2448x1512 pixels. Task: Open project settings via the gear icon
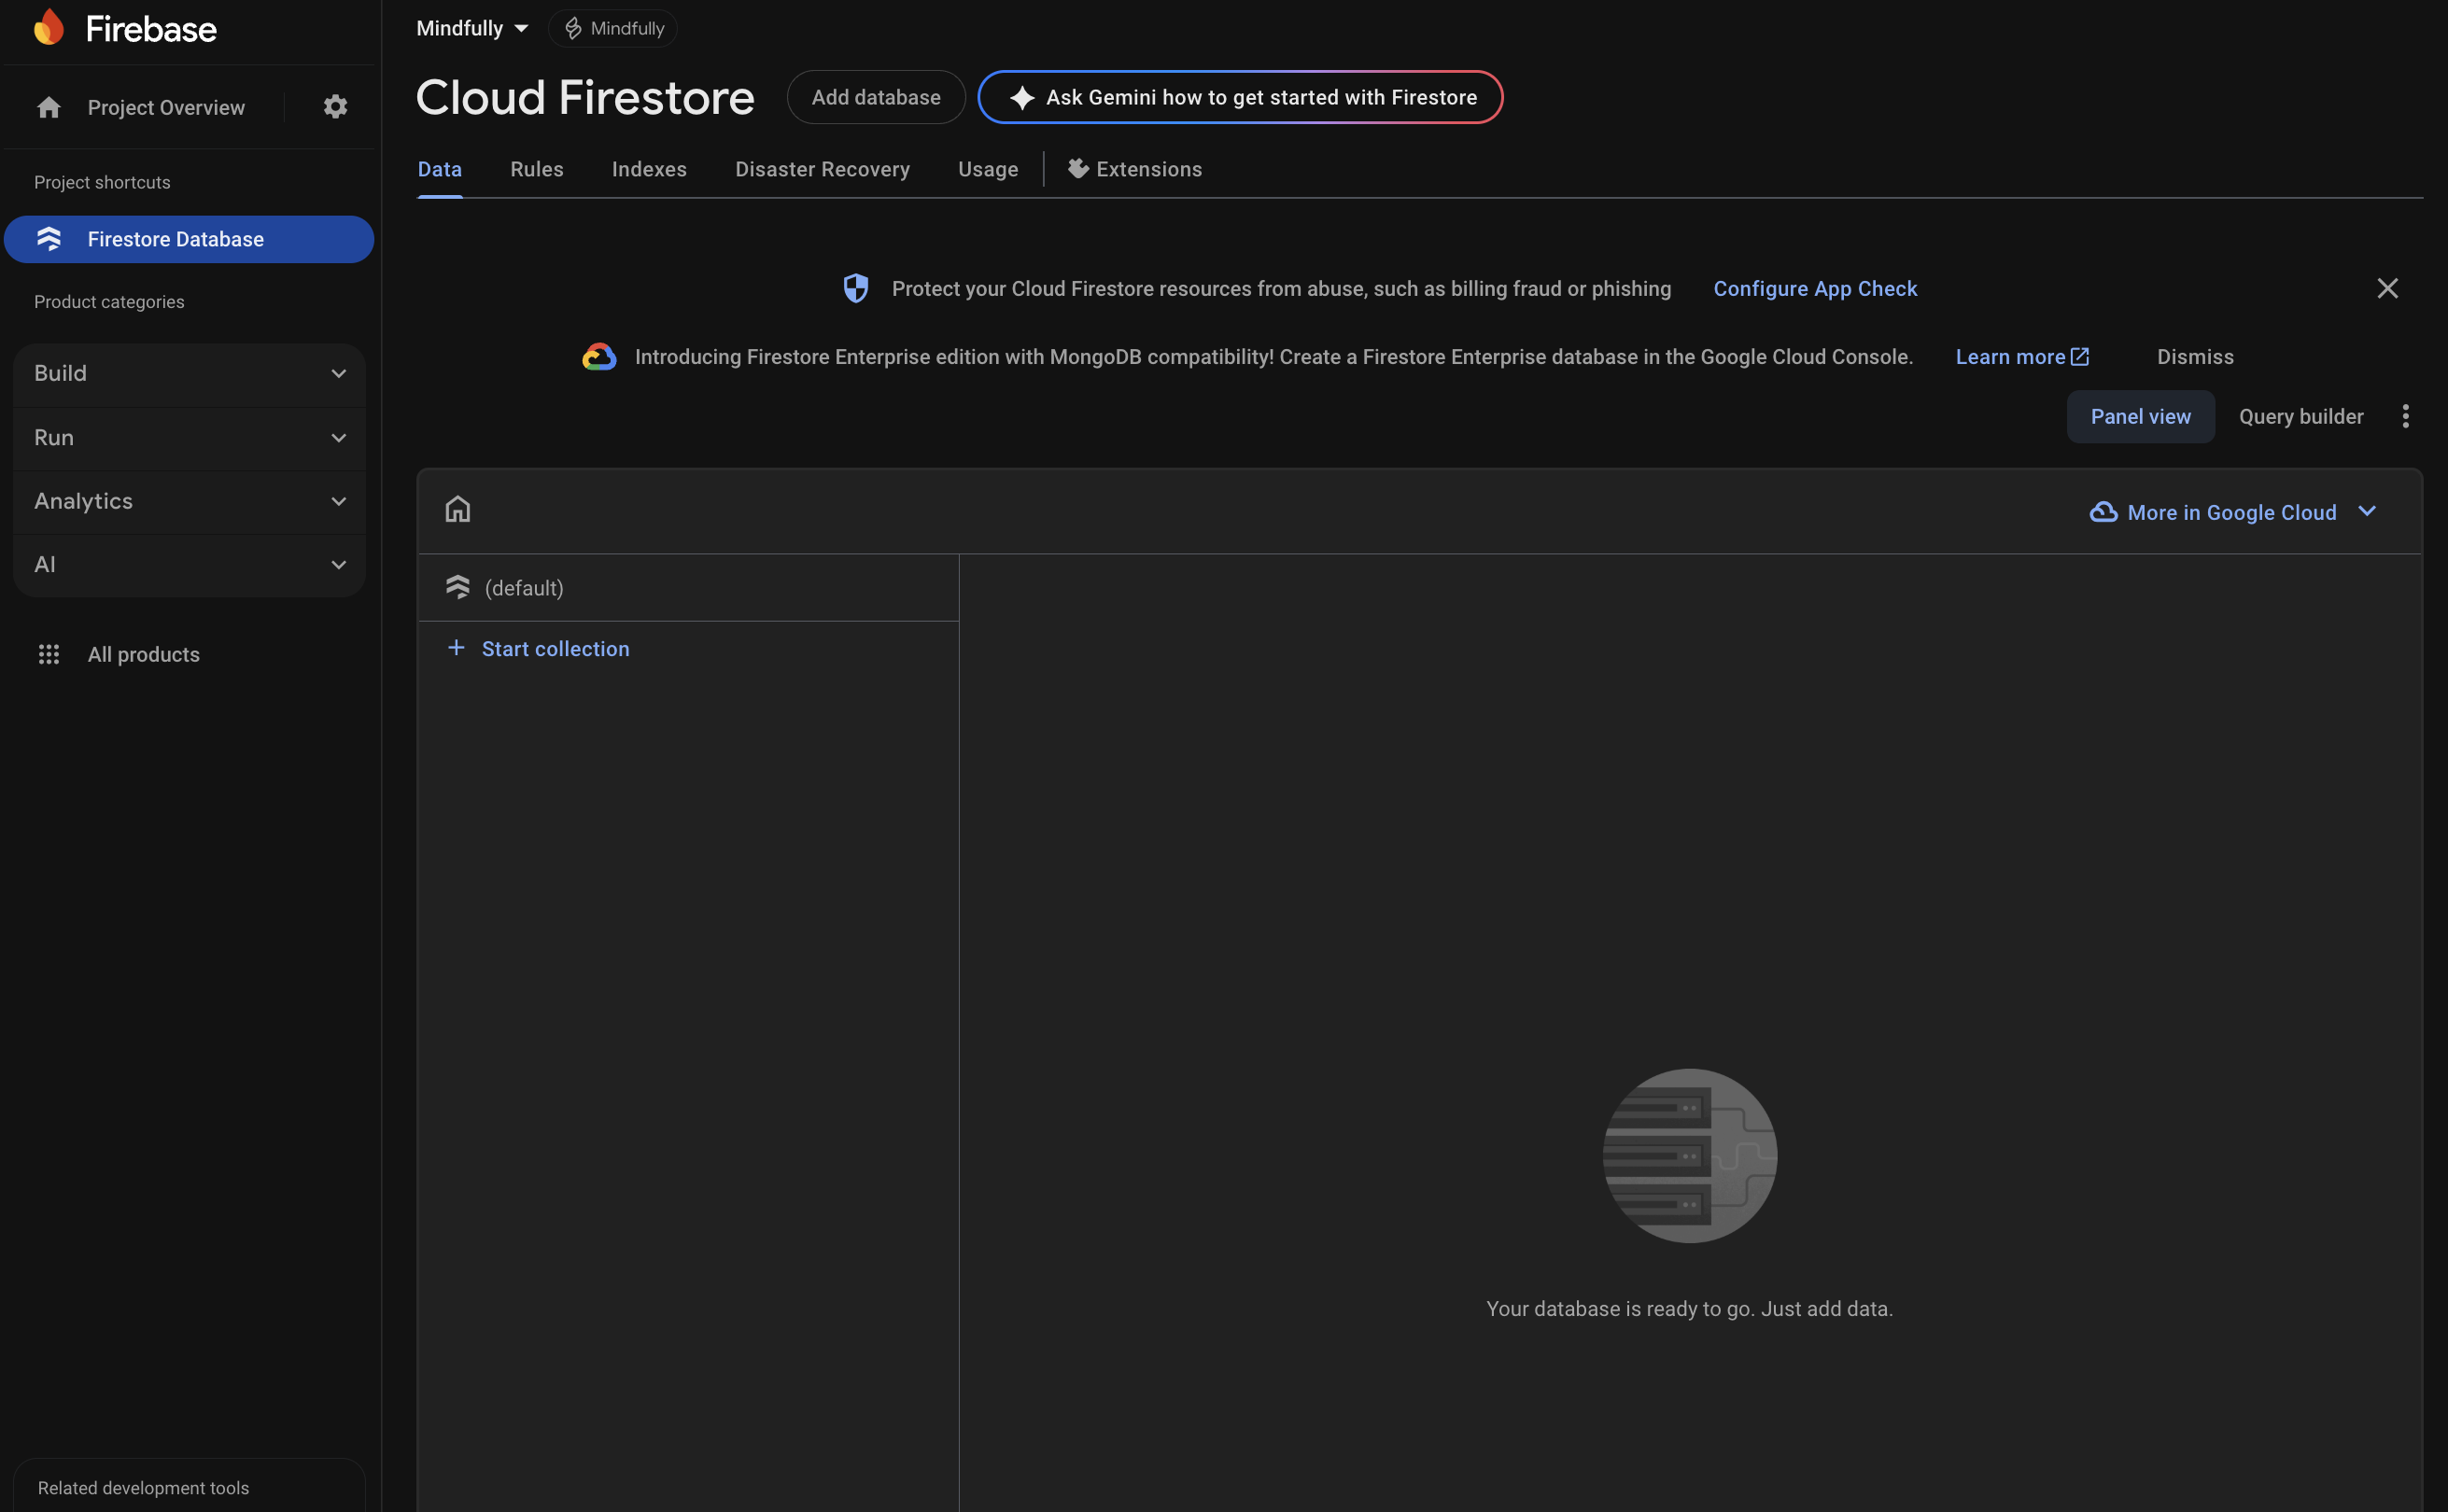coord(335,107)
